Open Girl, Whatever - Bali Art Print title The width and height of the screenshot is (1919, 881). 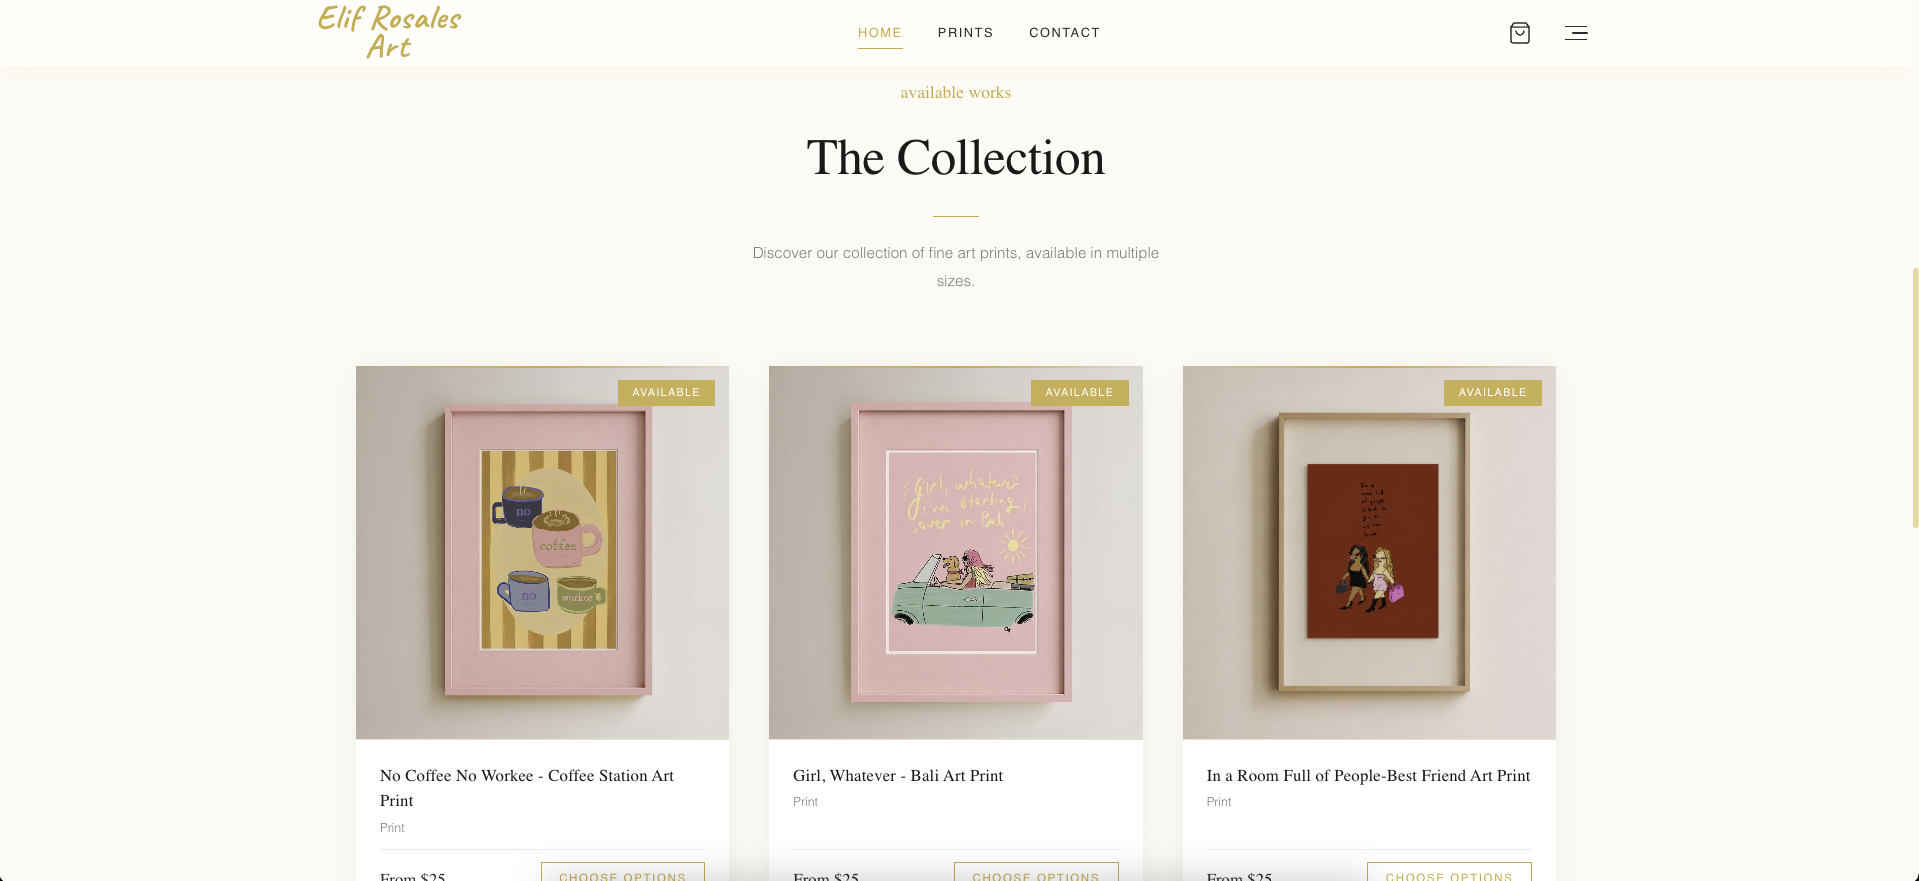point(898,776)
